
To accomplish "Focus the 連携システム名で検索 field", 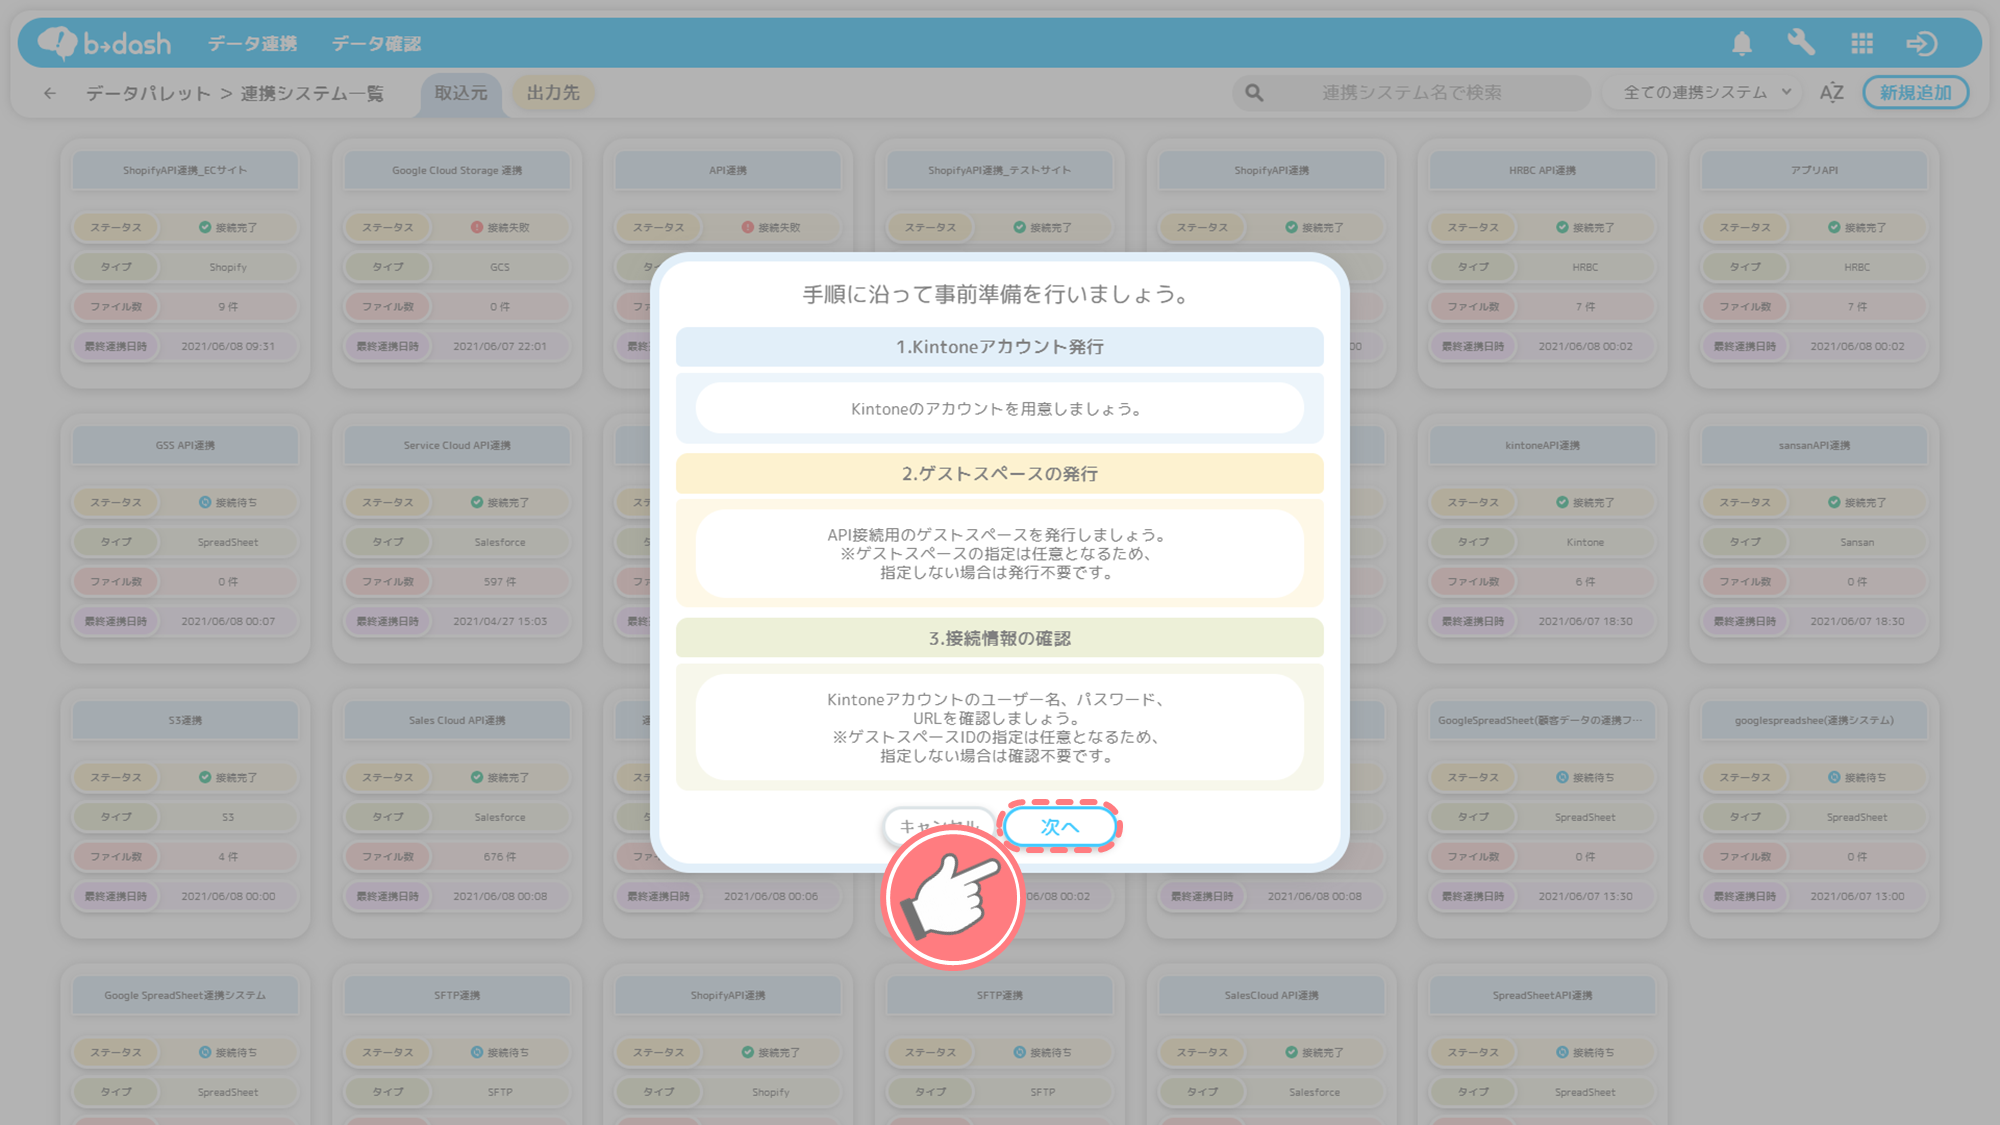I will pos(1411,93).
